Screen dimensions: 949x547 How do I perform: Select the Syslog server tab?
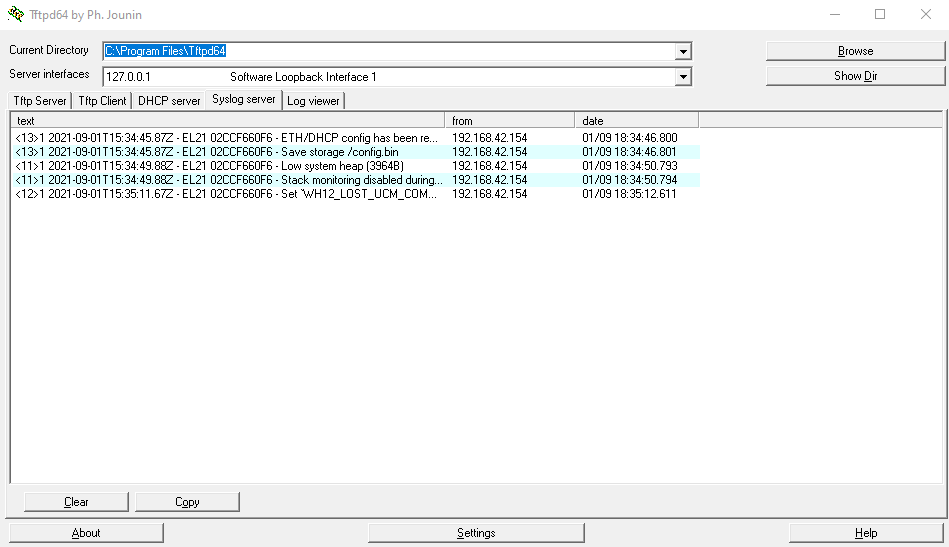pos(243,100)
